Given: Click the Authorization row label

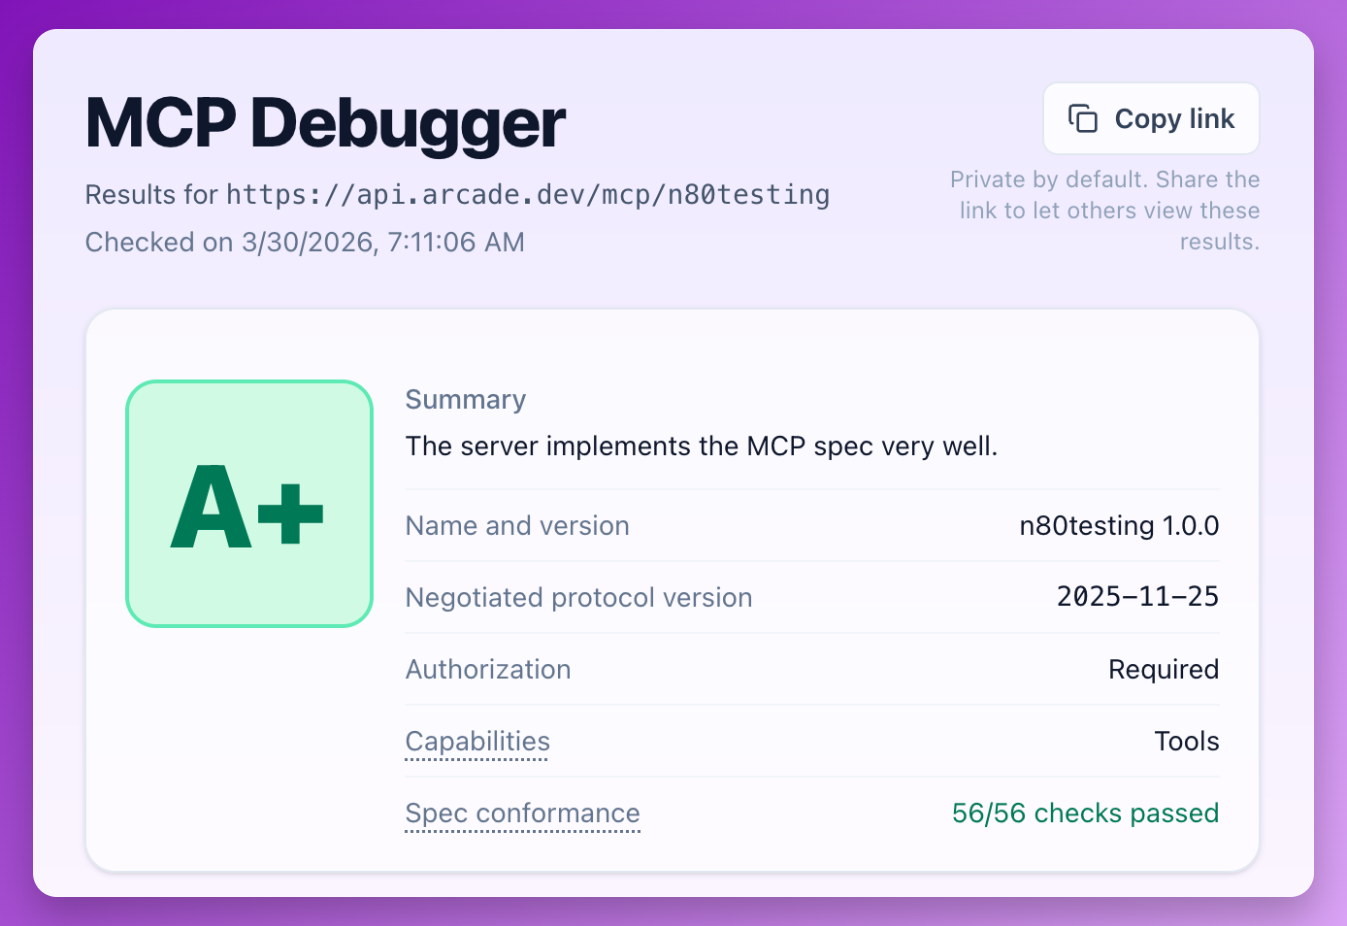Looking at the screenshot, I should (x=488, y=670).
